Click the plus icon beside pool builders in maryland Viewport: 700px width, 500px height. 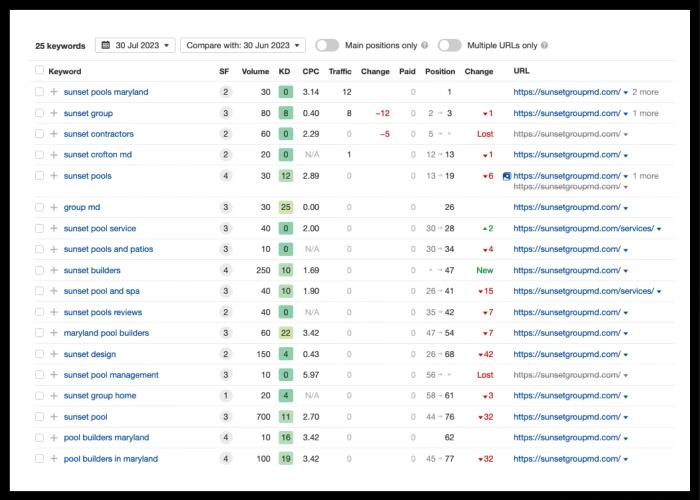54,458
